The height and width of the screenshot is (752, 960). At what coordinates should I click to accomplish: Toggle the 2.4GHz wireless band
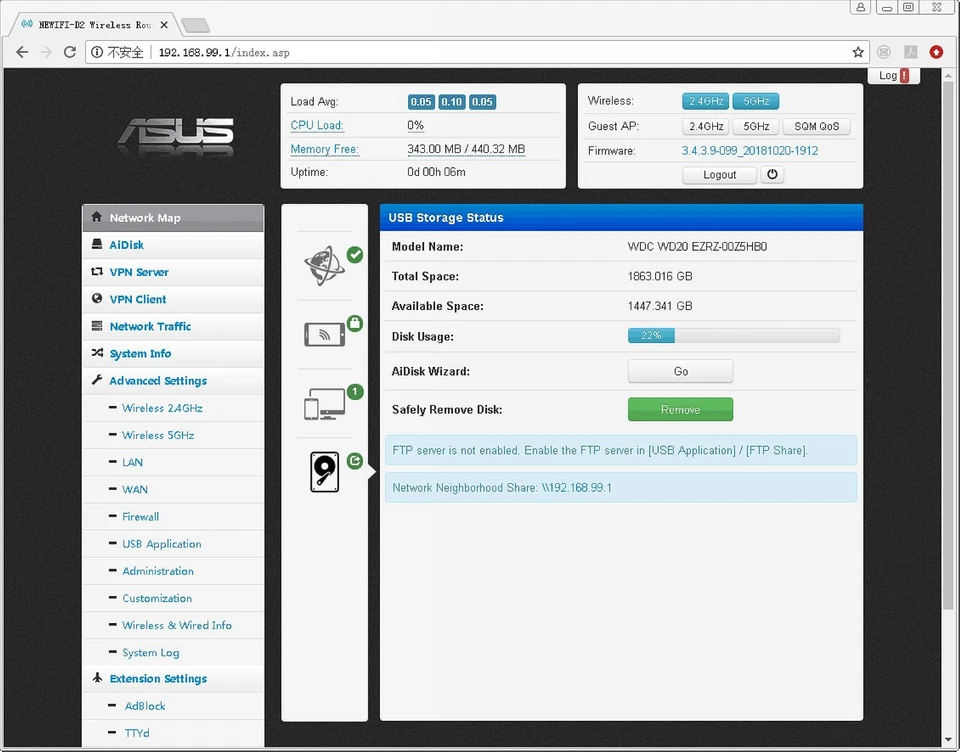(705, 100)
